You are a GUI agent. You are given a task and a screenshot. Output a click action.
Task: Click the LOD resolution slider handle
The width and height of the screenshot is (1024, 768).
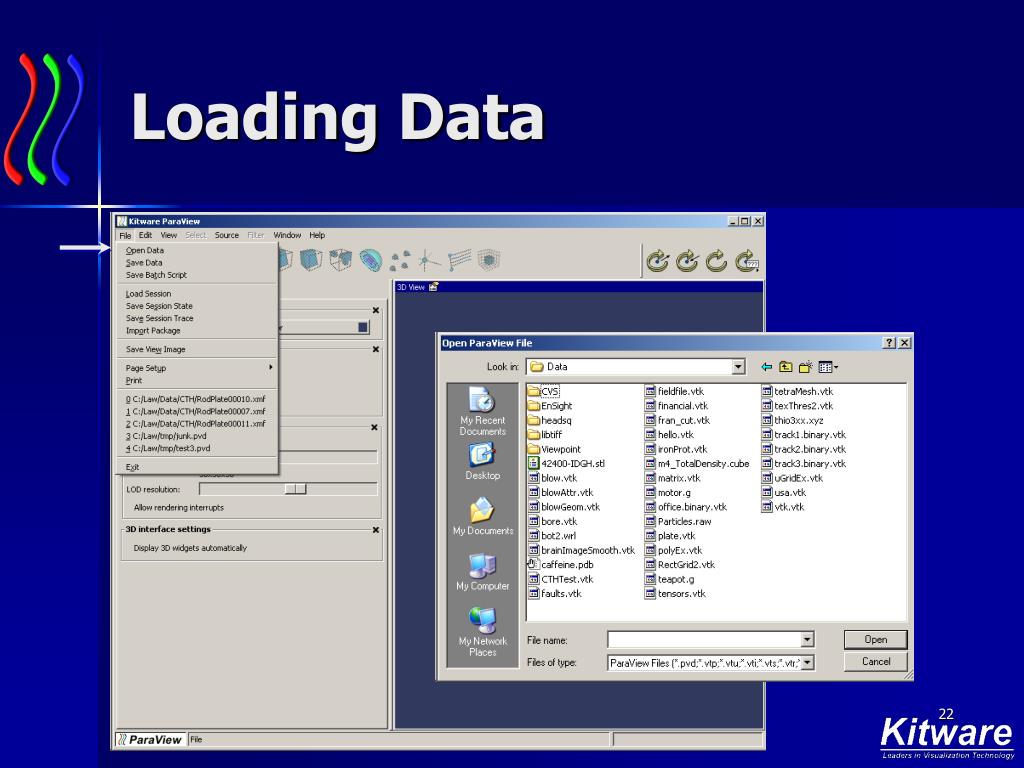pos(295,489)
